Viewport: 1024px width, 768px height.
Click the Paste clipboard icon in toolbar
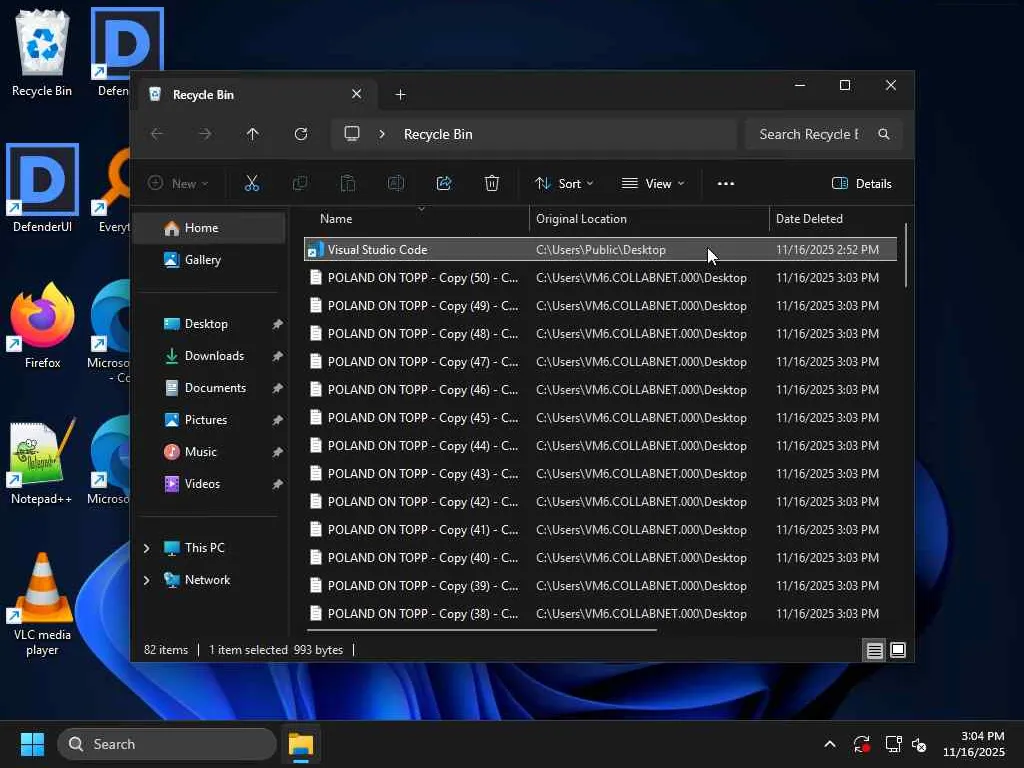click(x=348, y=184)
